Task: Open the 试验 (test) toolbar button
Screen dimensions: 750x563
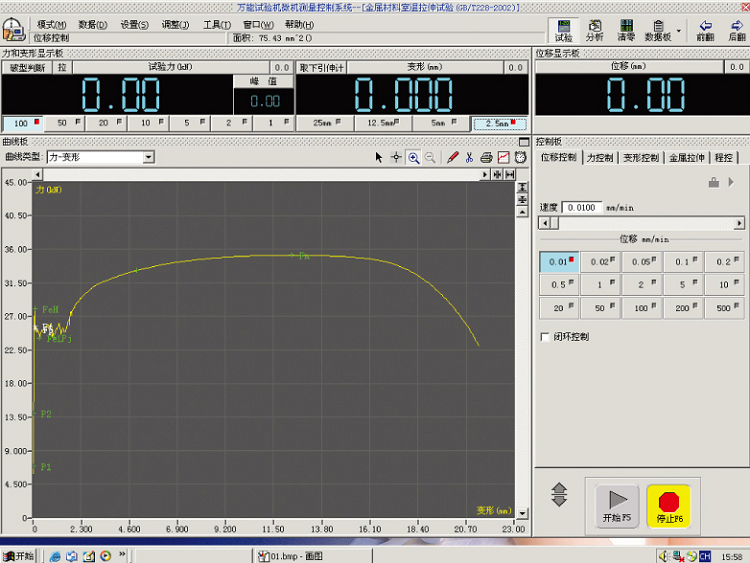Action: [563, 30]
